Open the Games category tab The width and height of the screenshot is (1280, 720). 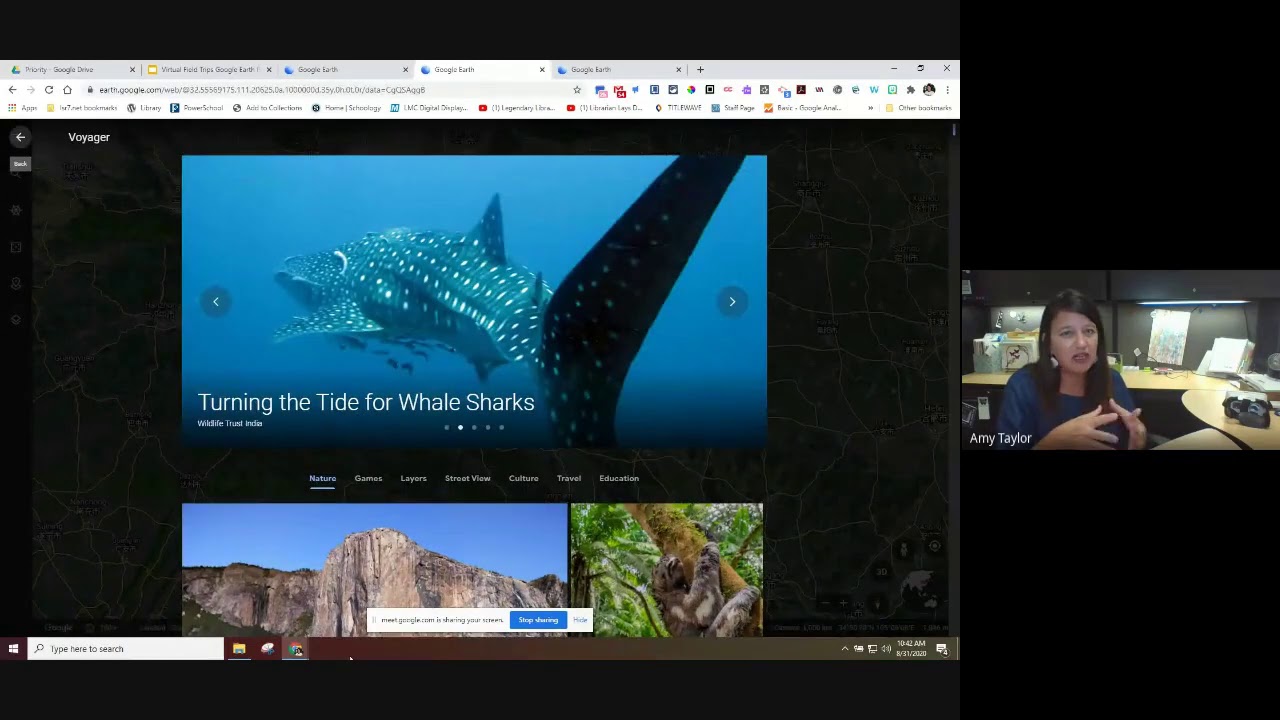(x=368, y=478)
